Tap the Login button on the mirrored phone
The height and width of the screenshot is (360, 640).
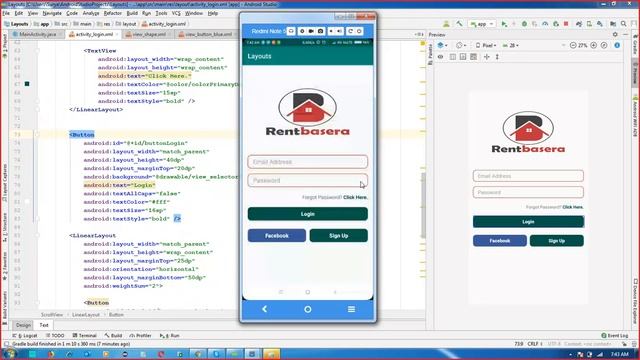coord(308,214)
